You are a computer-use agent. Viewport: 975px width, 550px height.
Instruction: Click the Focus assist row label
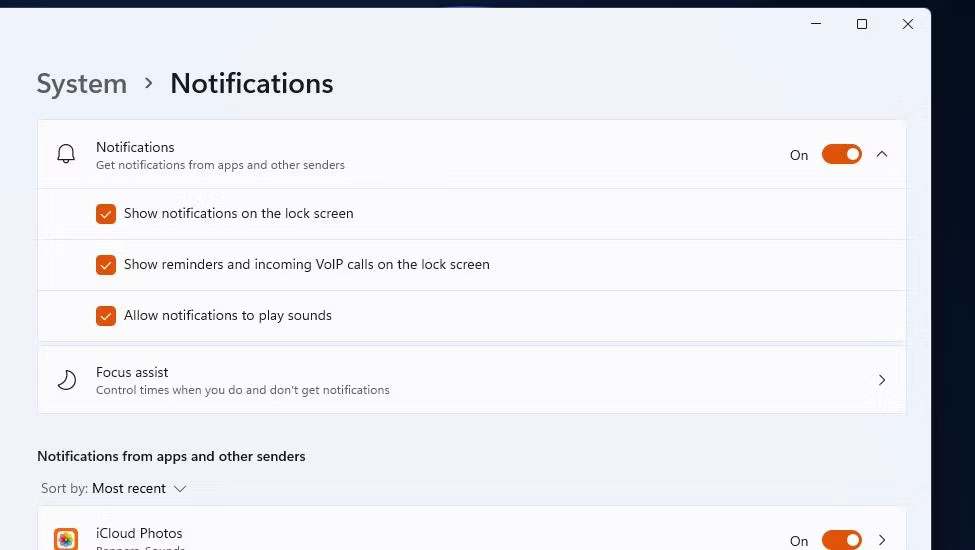[132, 372]
